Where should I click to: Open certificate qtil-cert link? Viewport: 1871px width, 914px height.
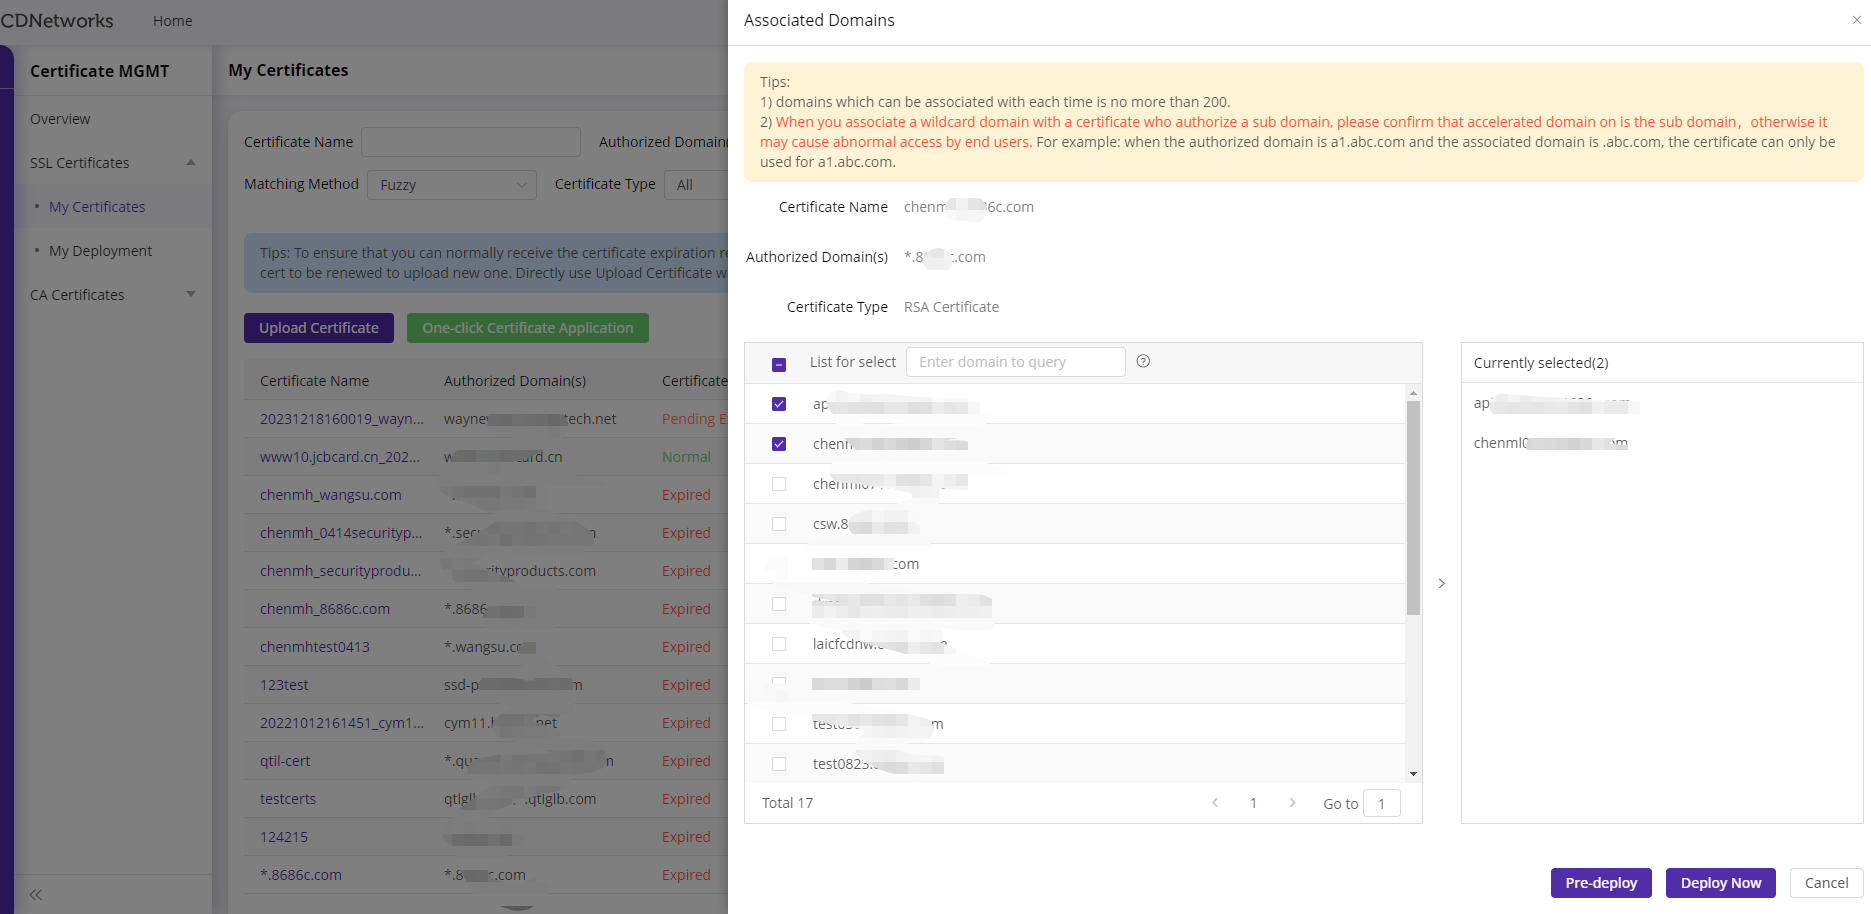285,761
